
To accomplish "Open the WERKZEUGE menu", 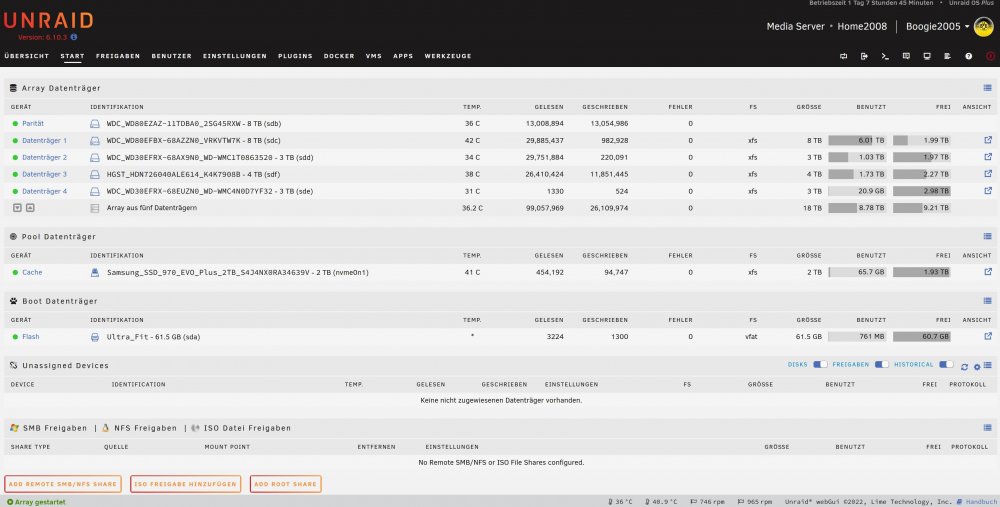I will tap(448, 56).
